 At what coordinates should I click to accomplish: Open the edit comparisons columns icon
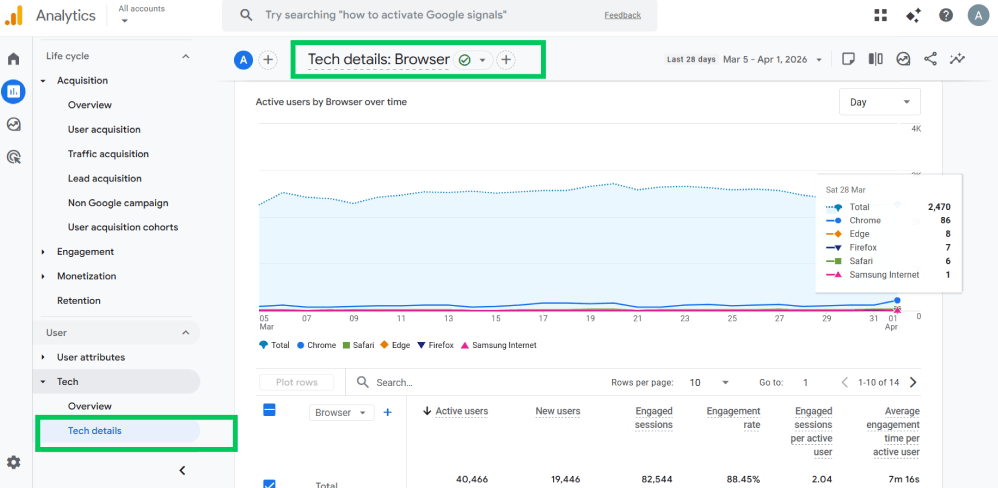[x=876, y=59]
